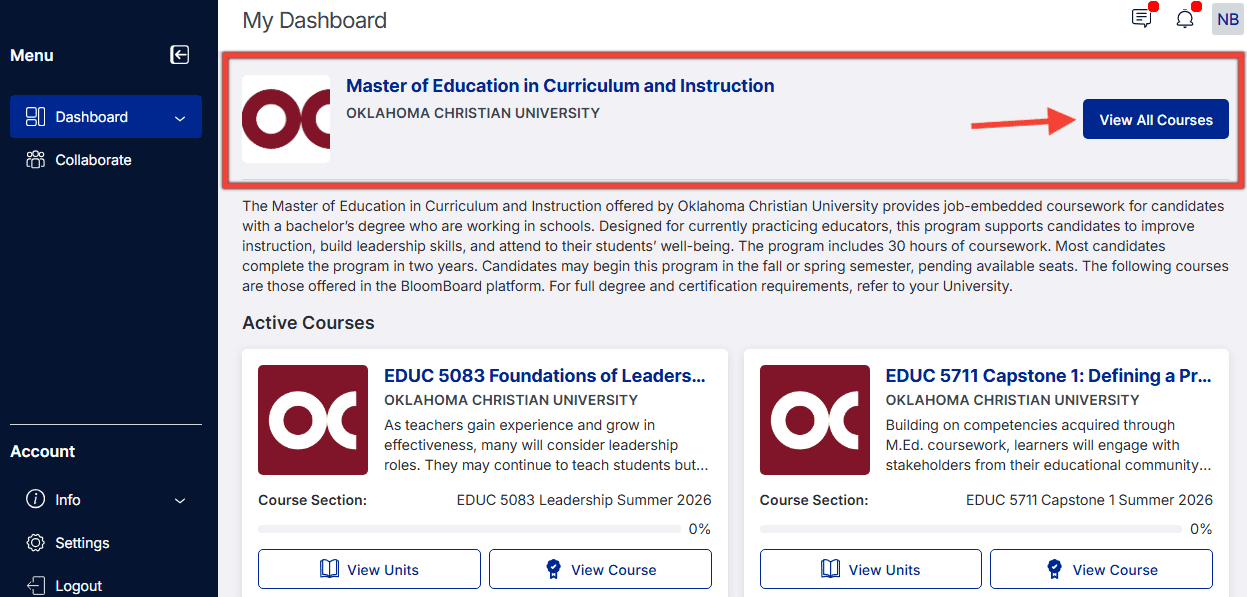Image resolution: width=1247 pixels, height=597 pixels.
Task: View Units for EDUC 5083 course
Action: (x=369, y=570)
